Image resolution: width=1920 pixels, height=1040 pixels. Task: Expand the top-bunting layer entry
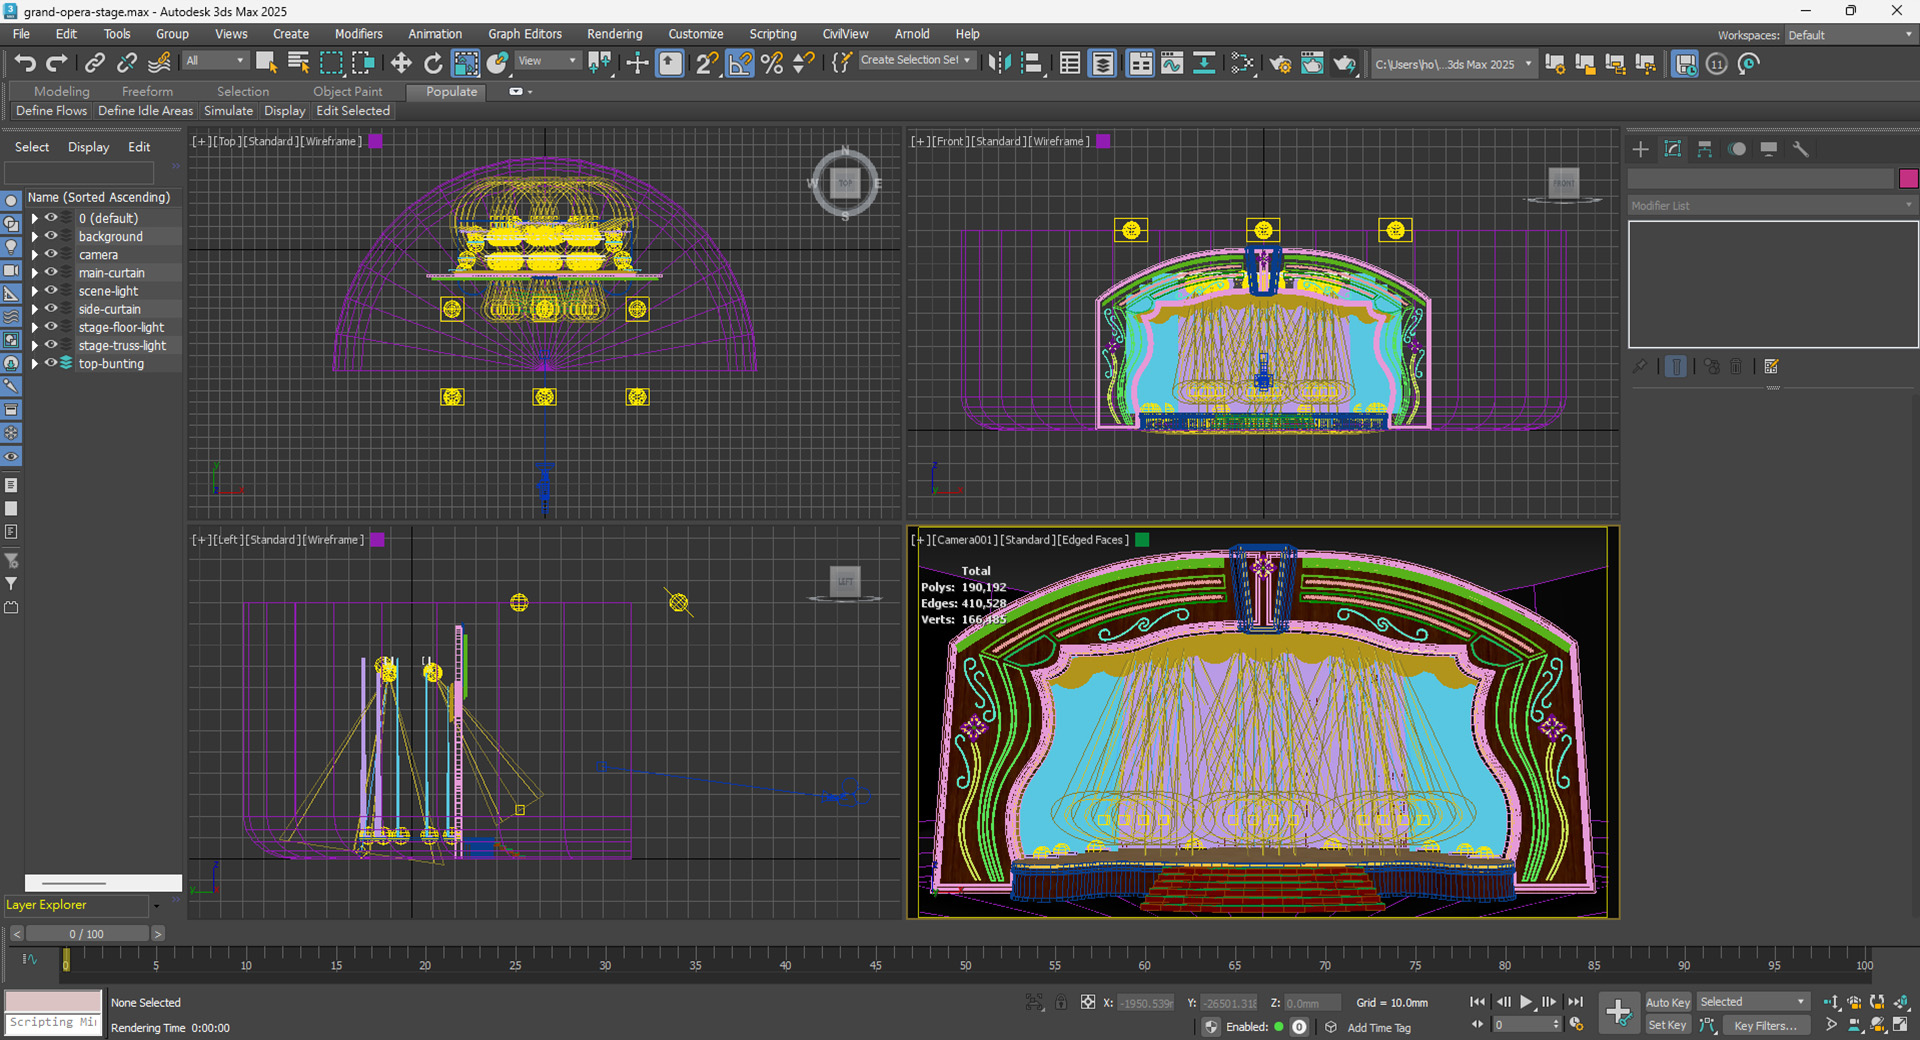pos(35,363)
